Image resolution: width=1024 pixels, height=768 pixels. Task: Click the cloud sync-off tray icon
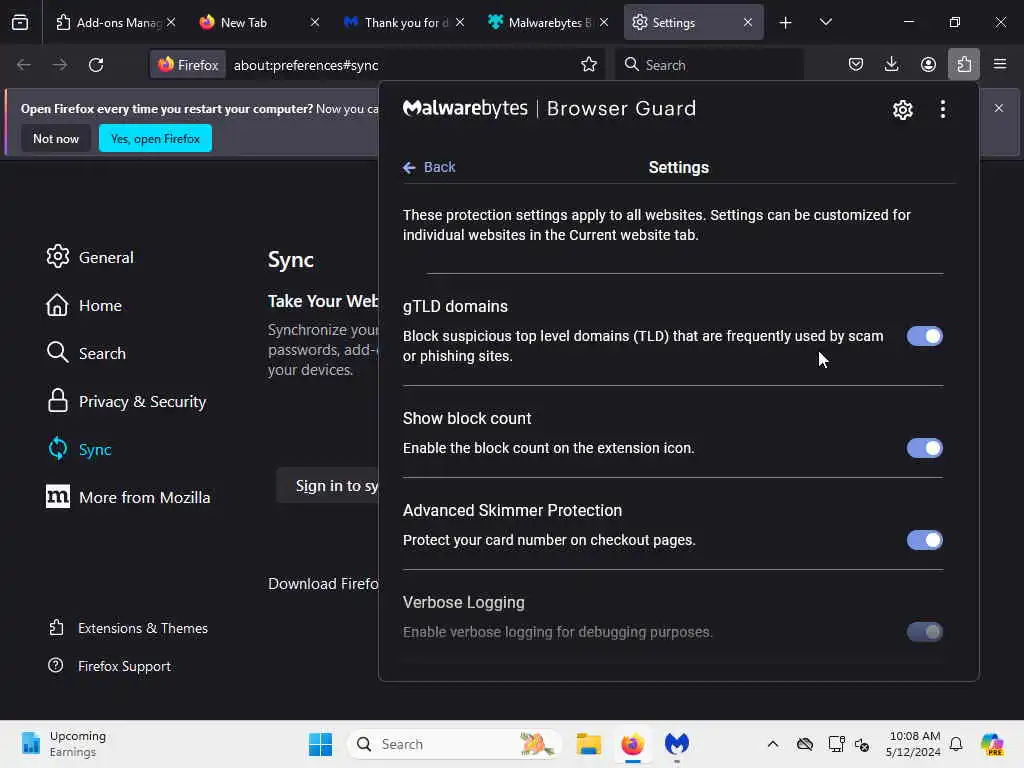point(805,744)
